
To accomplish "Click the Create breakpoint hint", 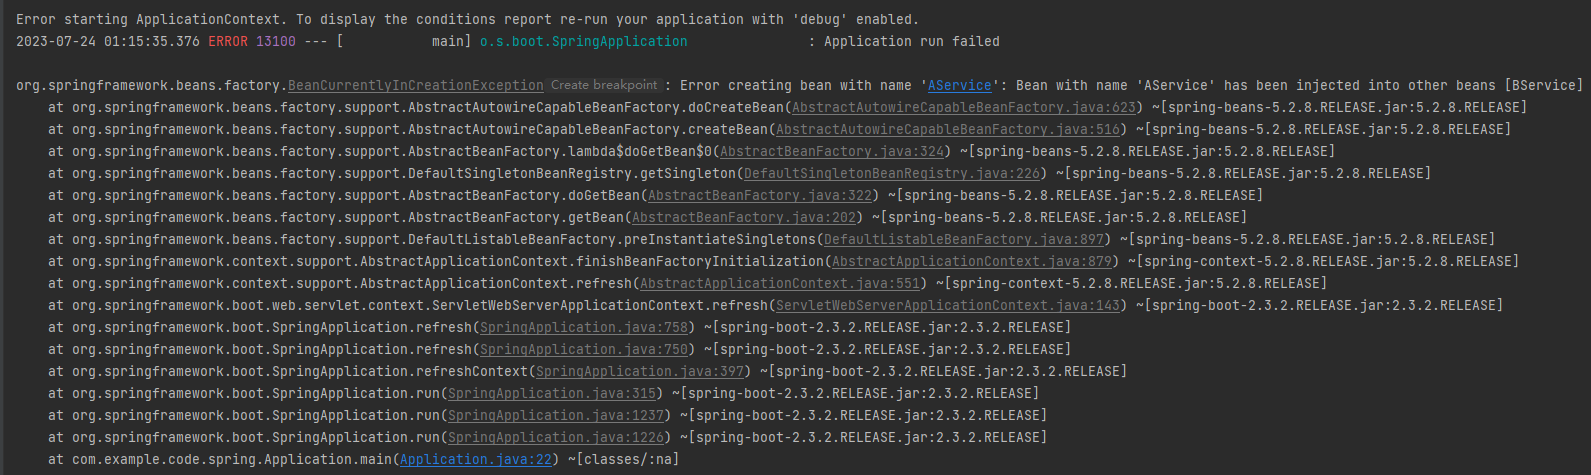I will (x=604, y=86).
